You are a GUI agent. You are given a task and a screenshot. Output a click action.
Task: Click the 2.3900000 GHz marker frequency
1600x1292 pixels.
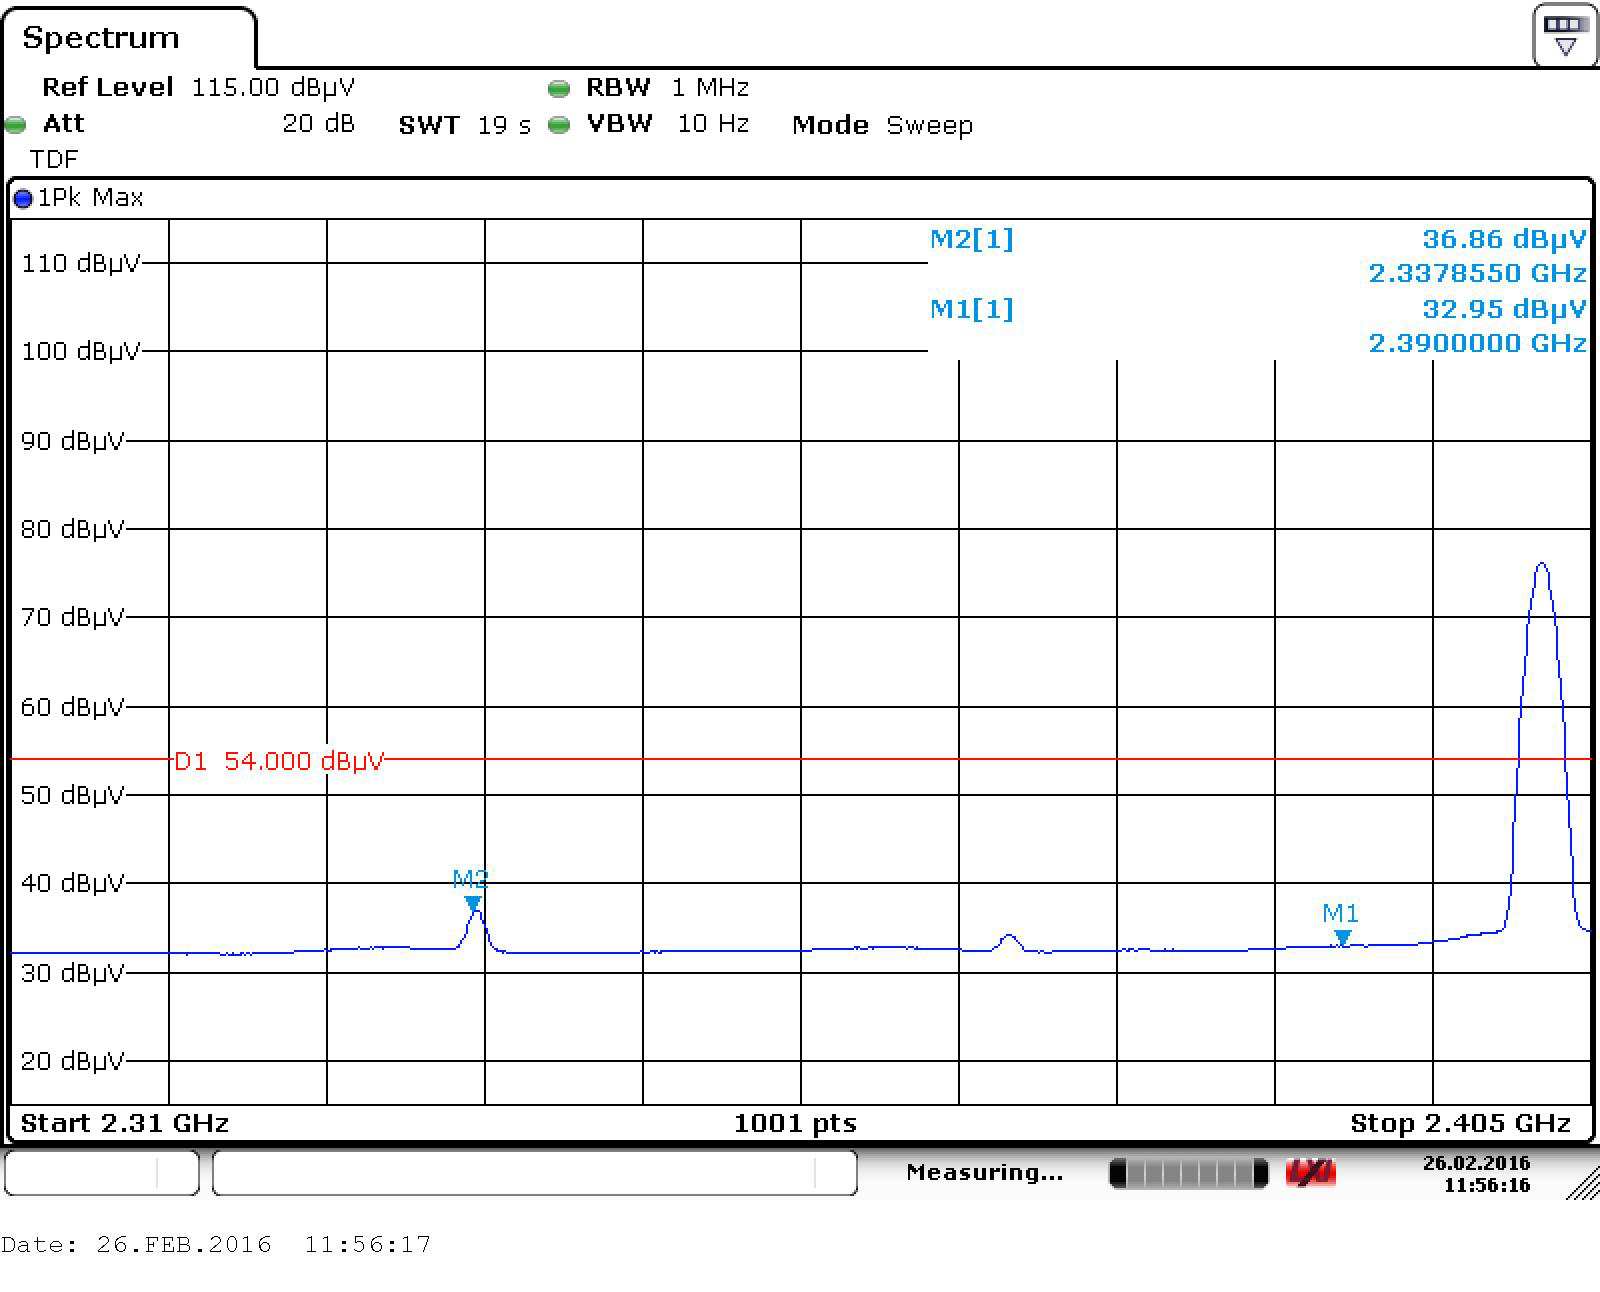[x=1477, y=343]
